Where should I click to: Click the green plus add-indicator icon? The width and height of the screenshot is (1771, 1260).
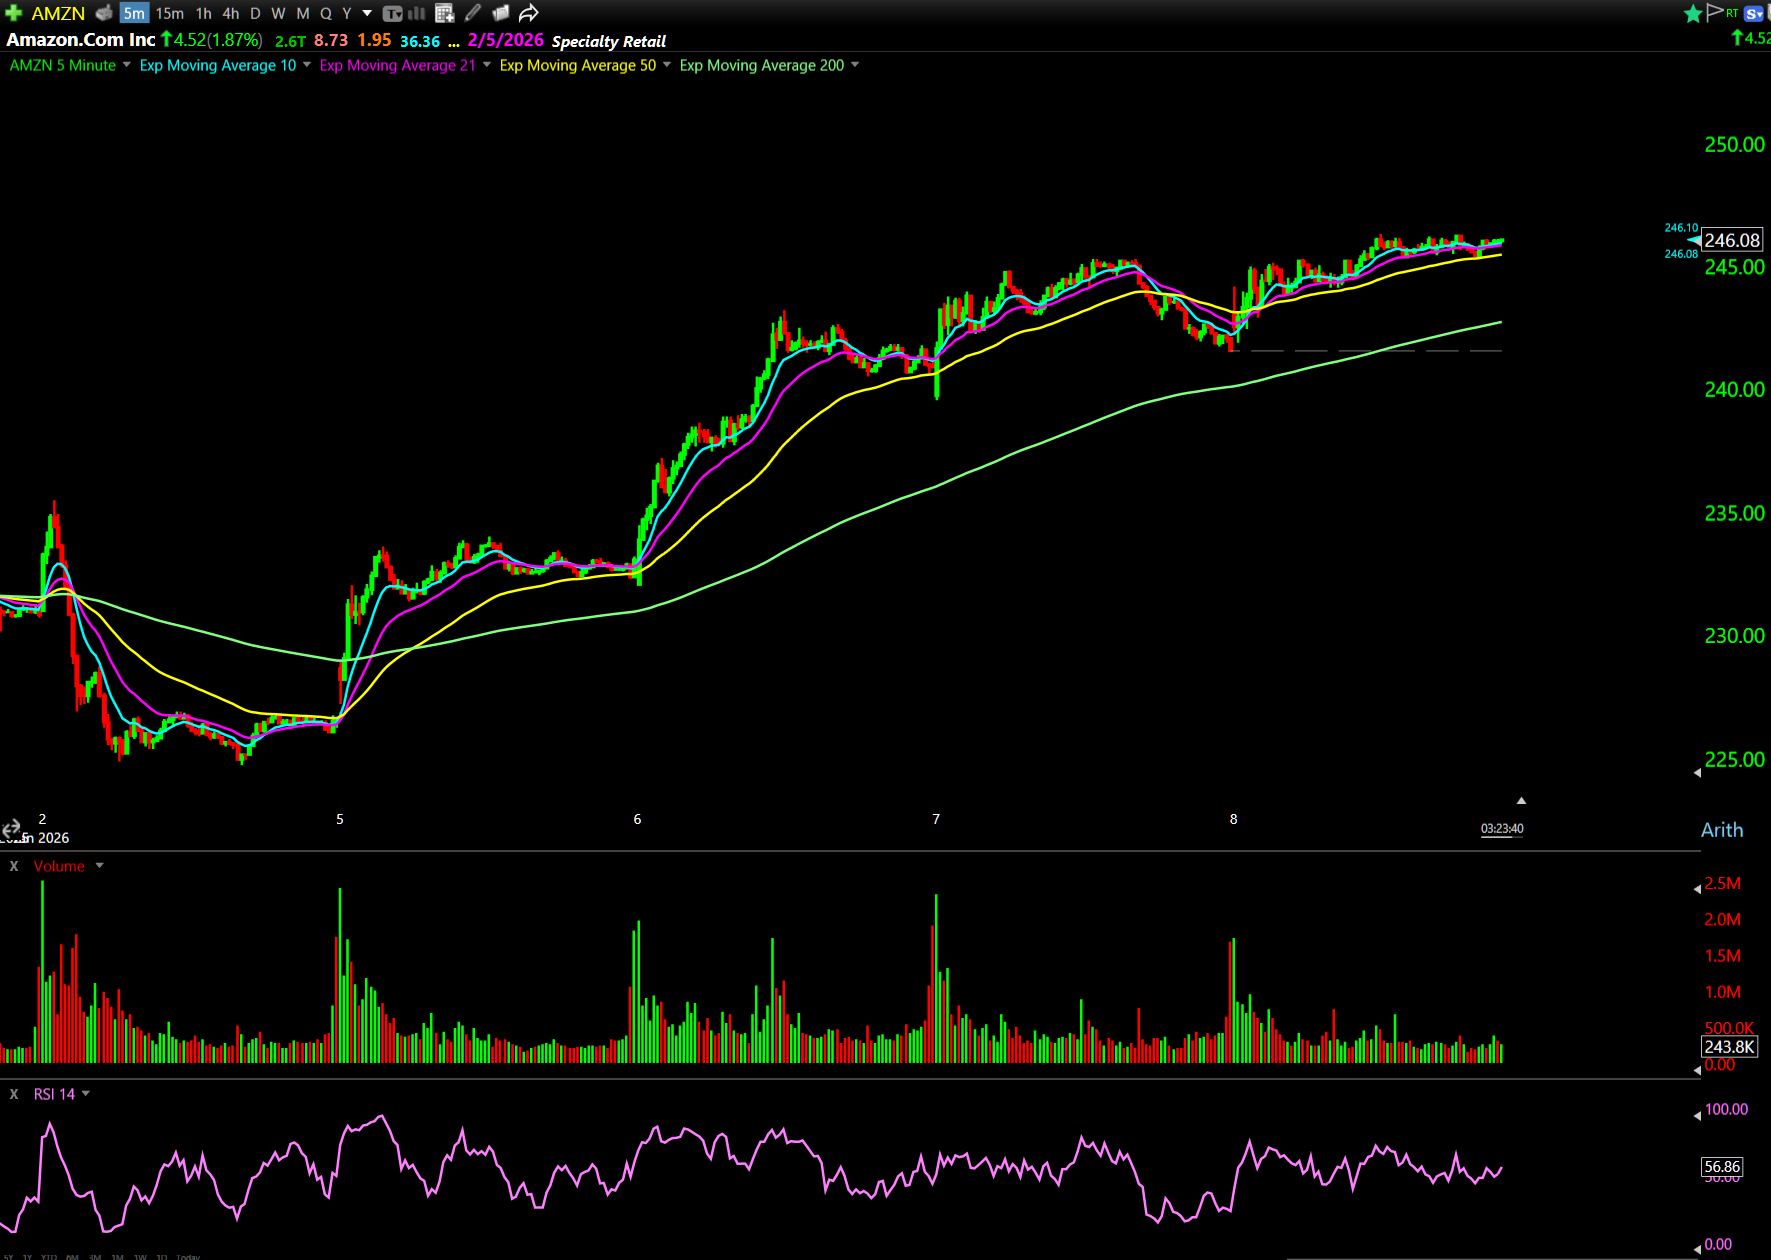[x=13, y=13]
